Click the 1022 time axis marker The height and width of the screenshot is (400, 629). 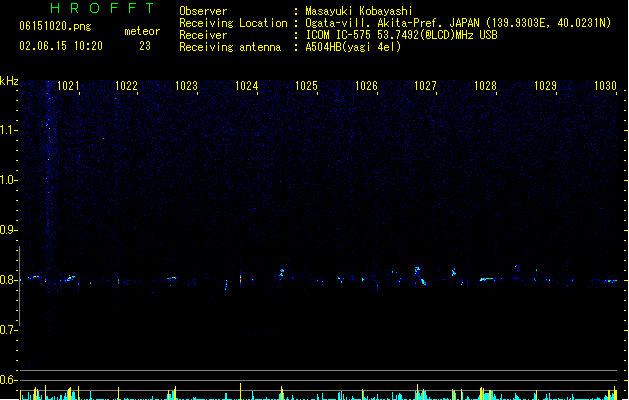click(126, 85)
